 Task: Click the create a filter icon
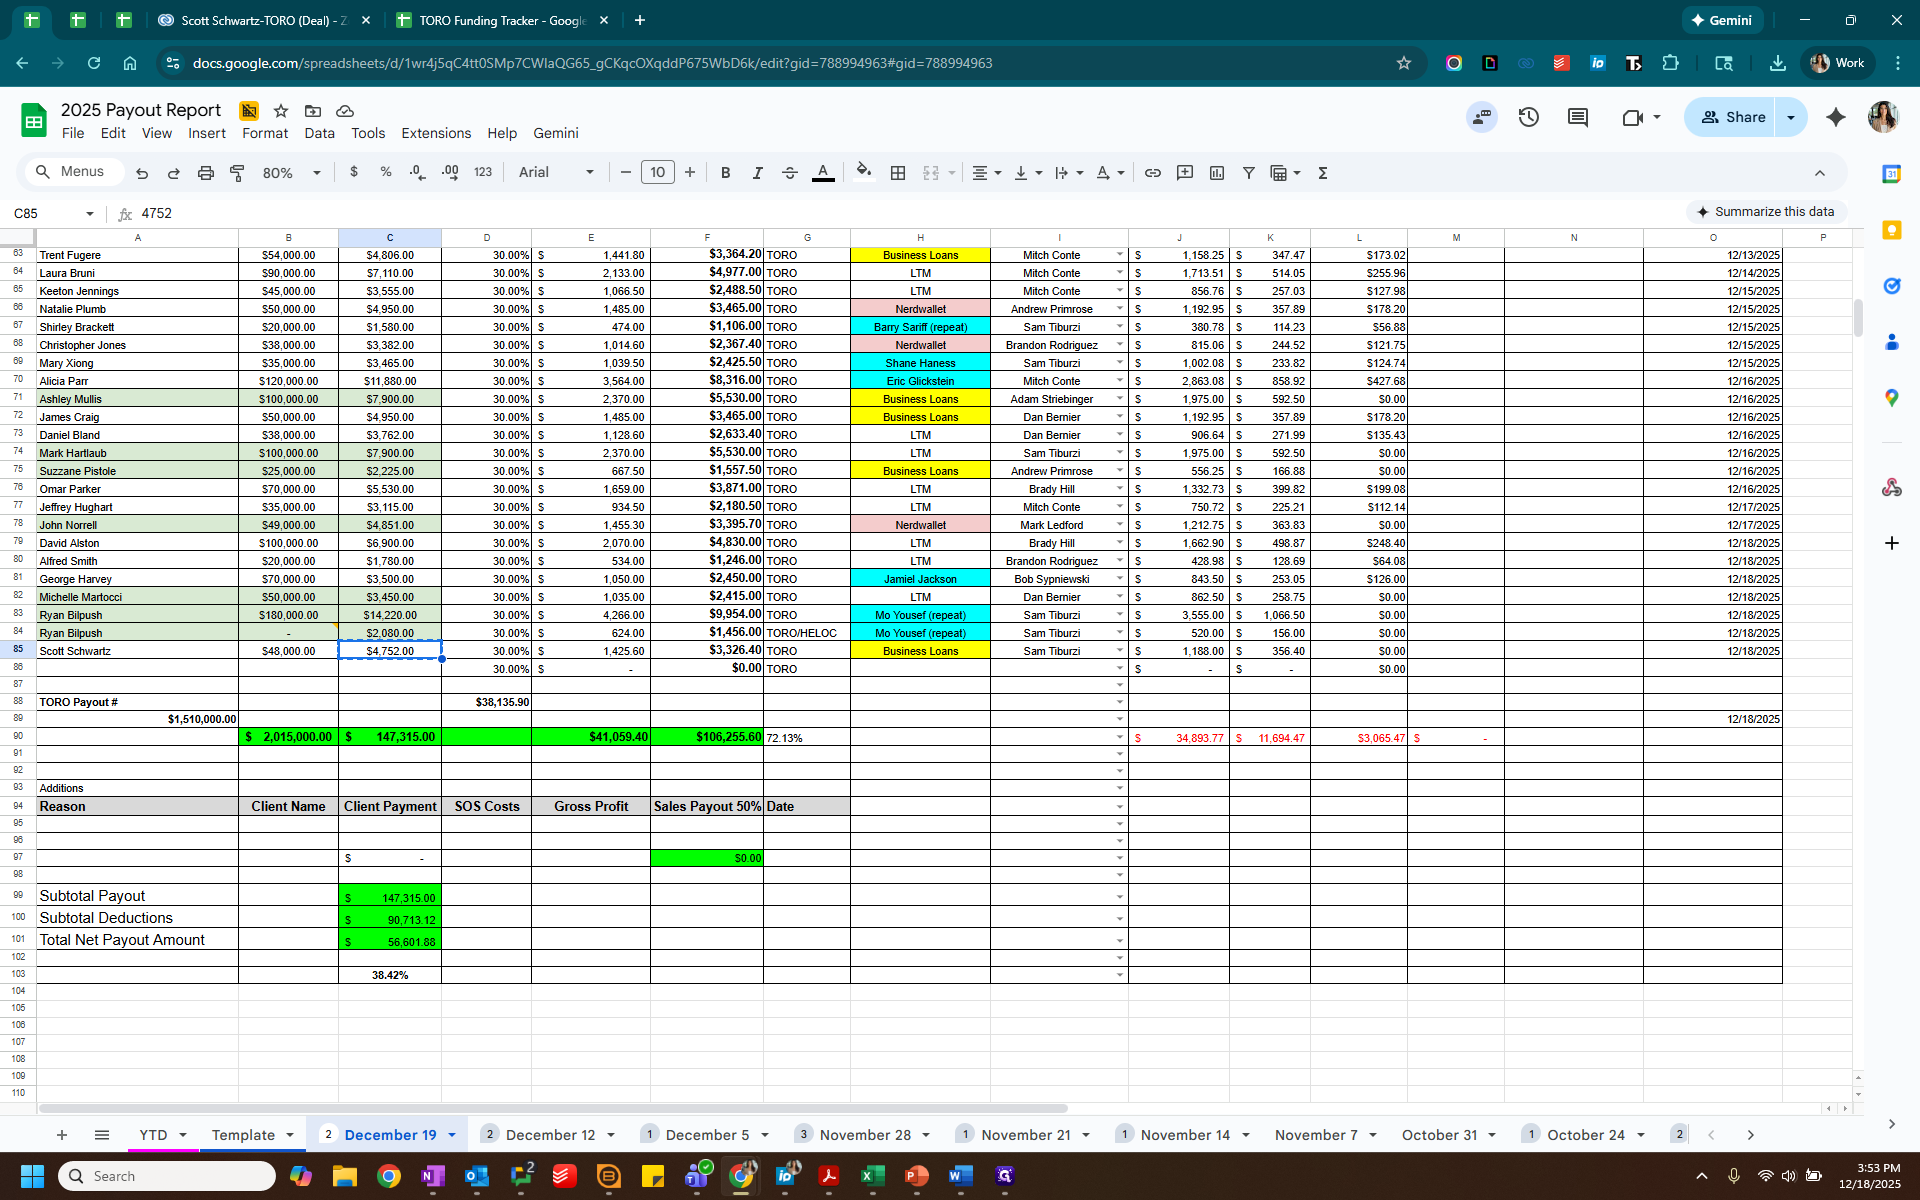[x=1248, y=173]
